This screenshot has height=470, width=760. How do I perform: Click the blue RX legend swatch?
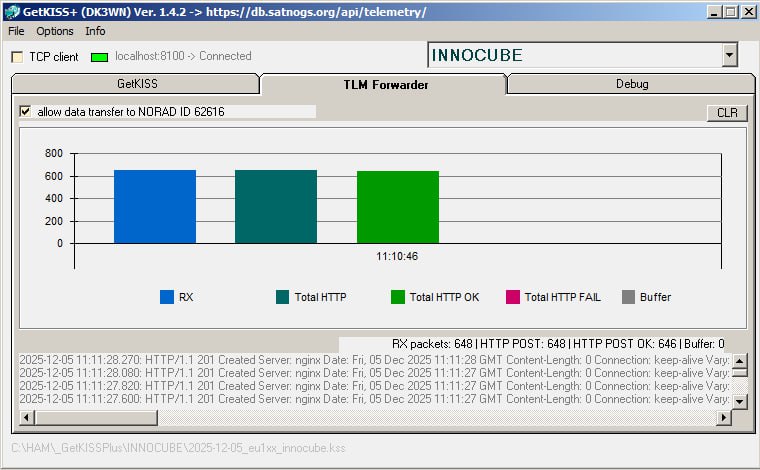pos(167,297)
